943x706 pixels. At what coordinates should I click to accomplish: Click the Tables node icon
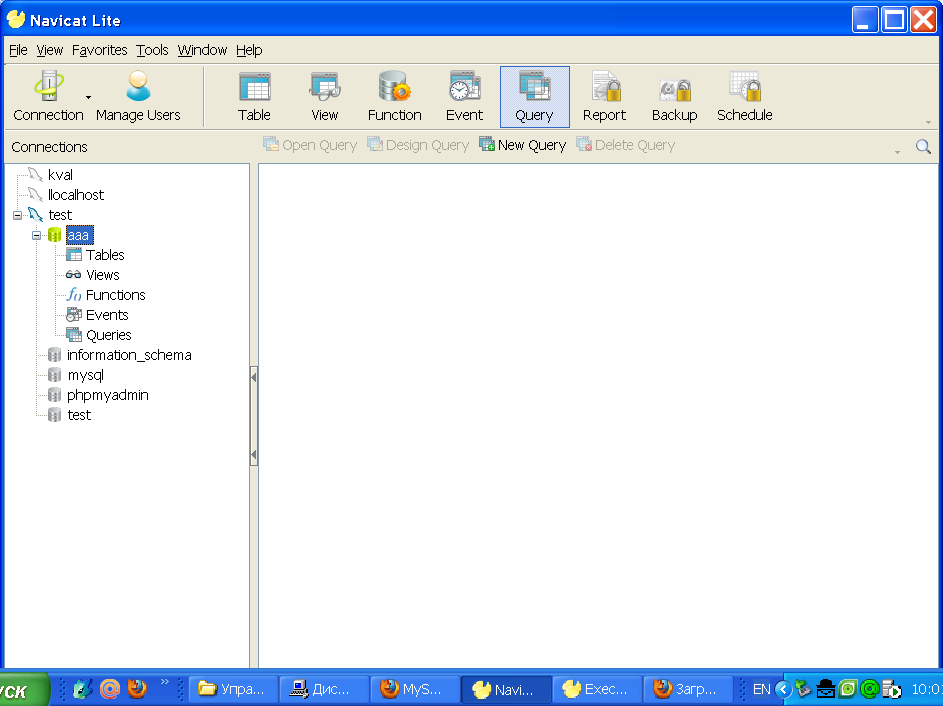point(74,255)
